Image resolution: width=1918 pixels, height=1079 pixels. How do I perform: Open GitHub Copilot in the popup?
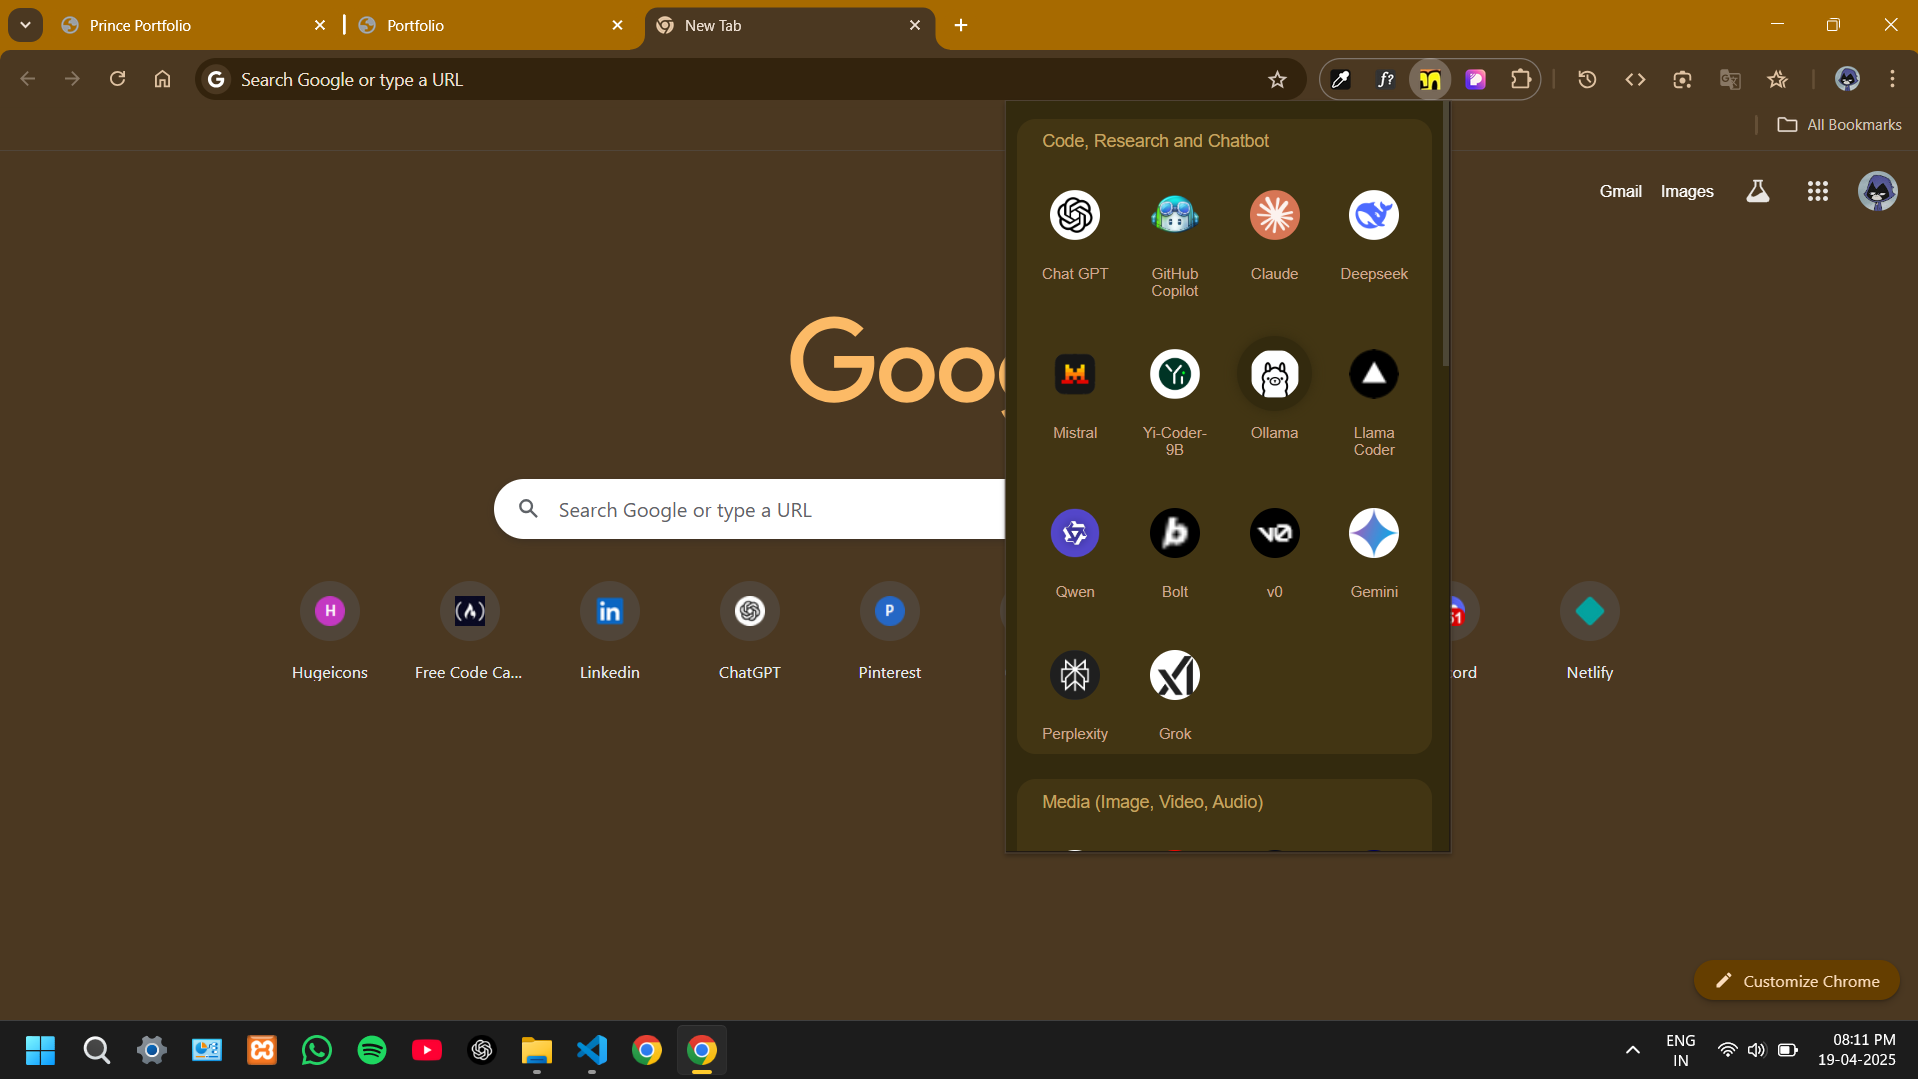(1174, 216)
